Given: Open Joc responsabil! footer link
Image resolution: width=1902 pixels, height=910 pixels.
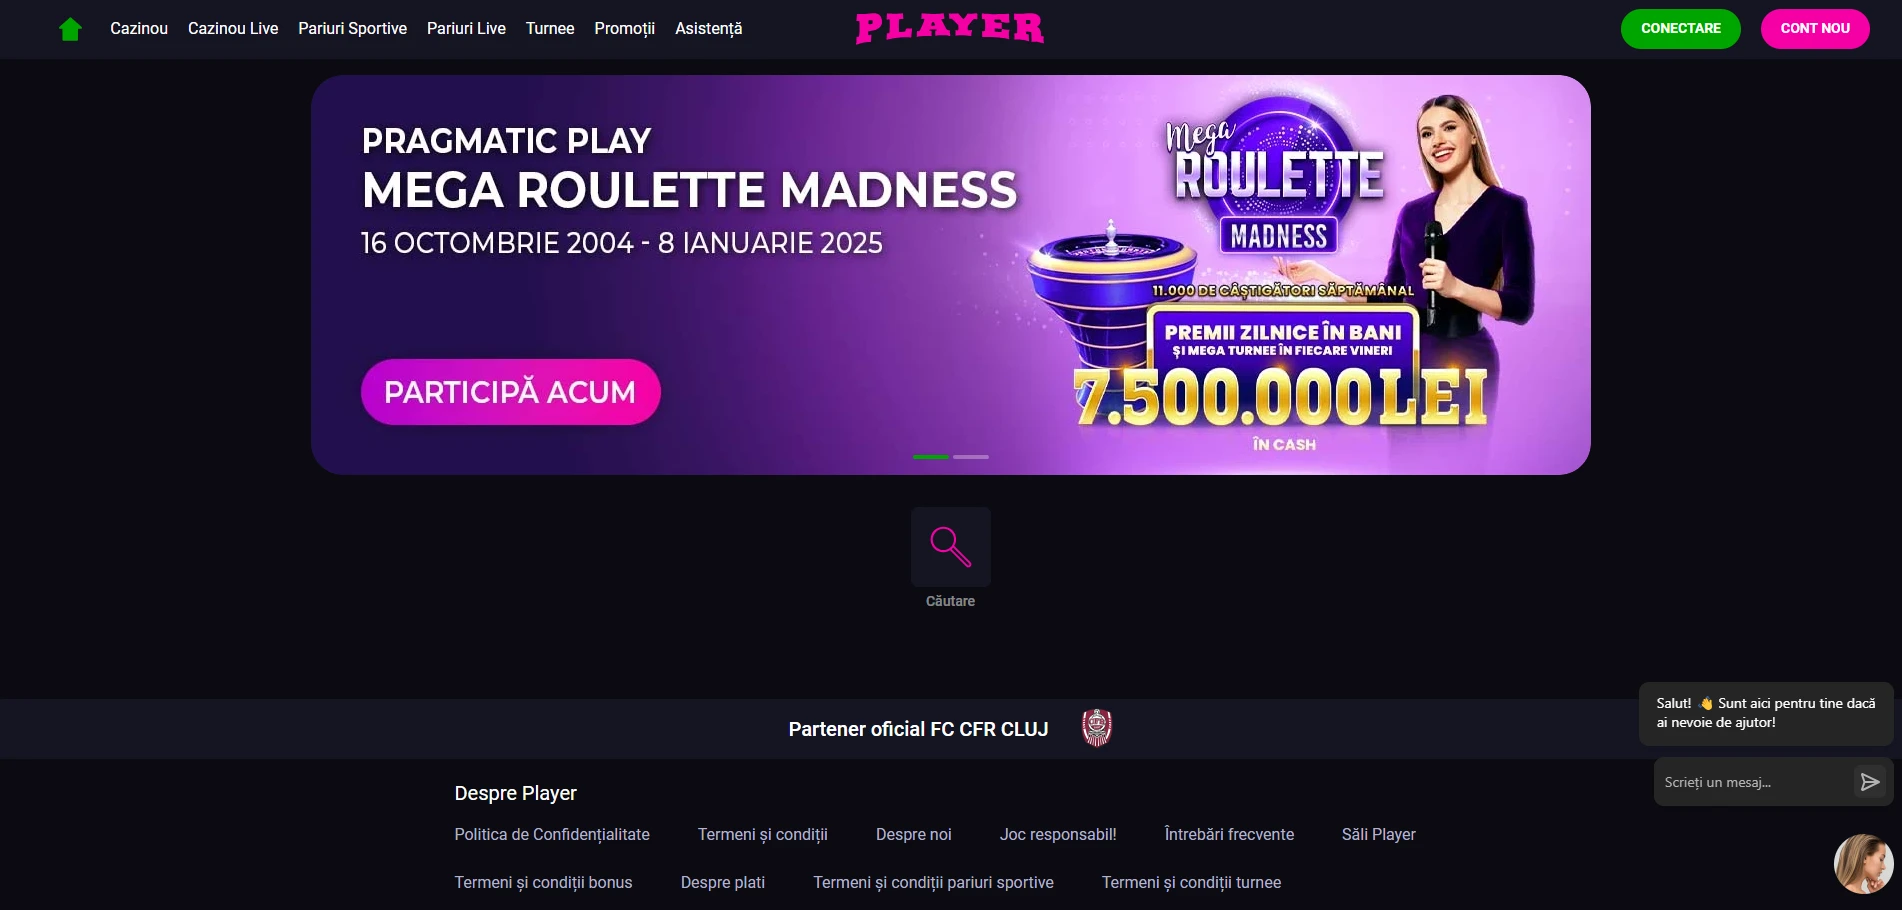Looking at the screenshot, I should click(1058, 834).
